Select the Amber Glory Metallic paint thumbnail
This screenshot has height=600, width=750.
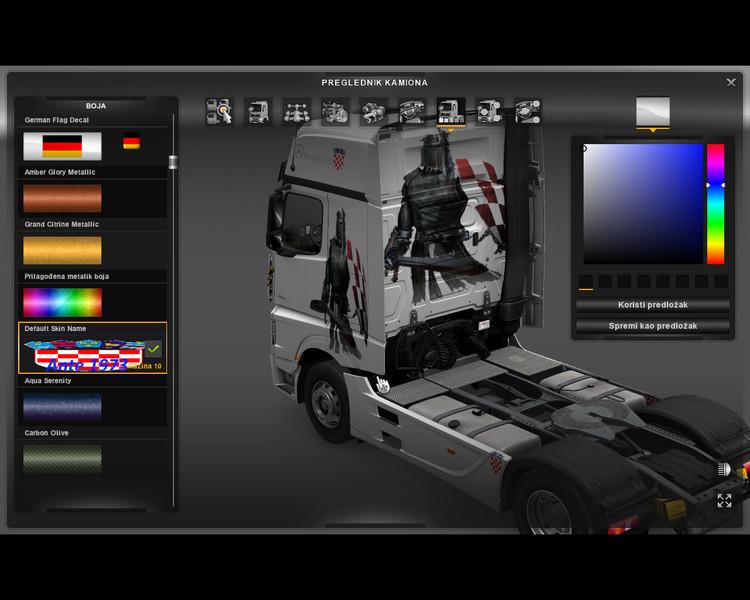pyautogui.click(x=62, y=198)
